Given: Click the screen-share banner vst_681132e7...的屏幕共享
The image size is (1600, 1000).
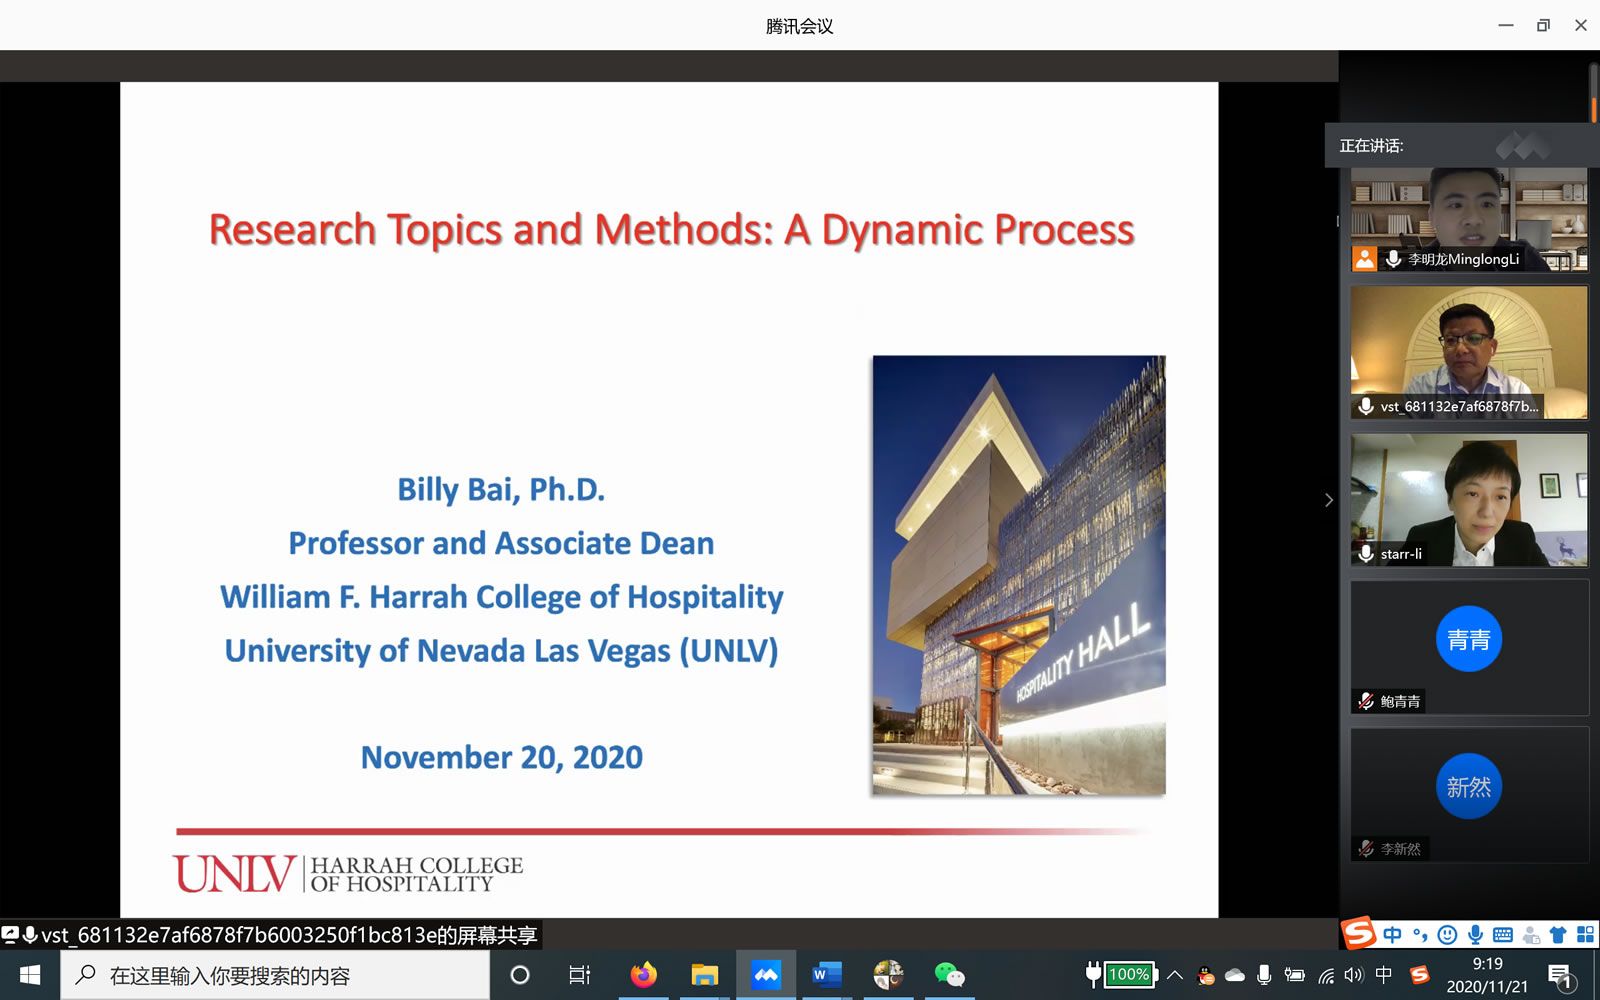Looking at the screenshot, I should point(271,935).
